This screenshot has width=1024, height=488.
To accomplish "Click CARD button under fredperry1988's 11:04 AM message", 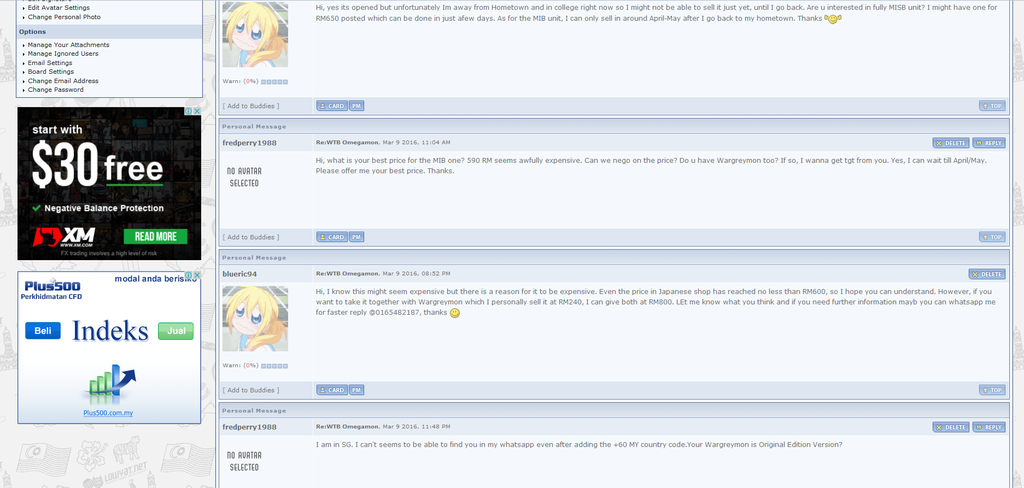I will [332, 237].
